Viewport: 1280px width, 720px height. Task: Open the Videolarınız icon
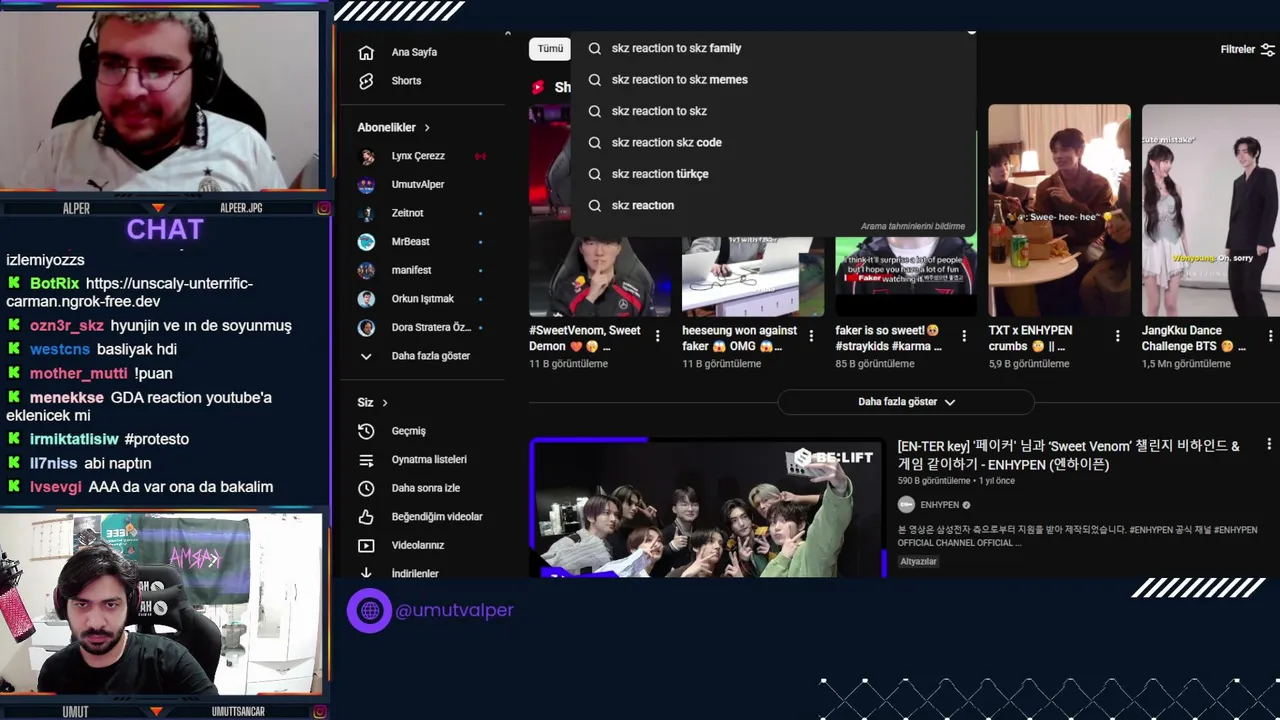(366, 546)
